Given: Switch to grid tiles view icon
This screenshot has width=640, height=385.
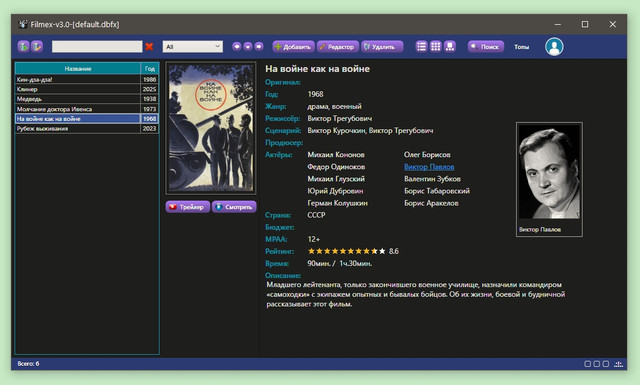Looking at the screenshot, I should (x=436, y=47).
